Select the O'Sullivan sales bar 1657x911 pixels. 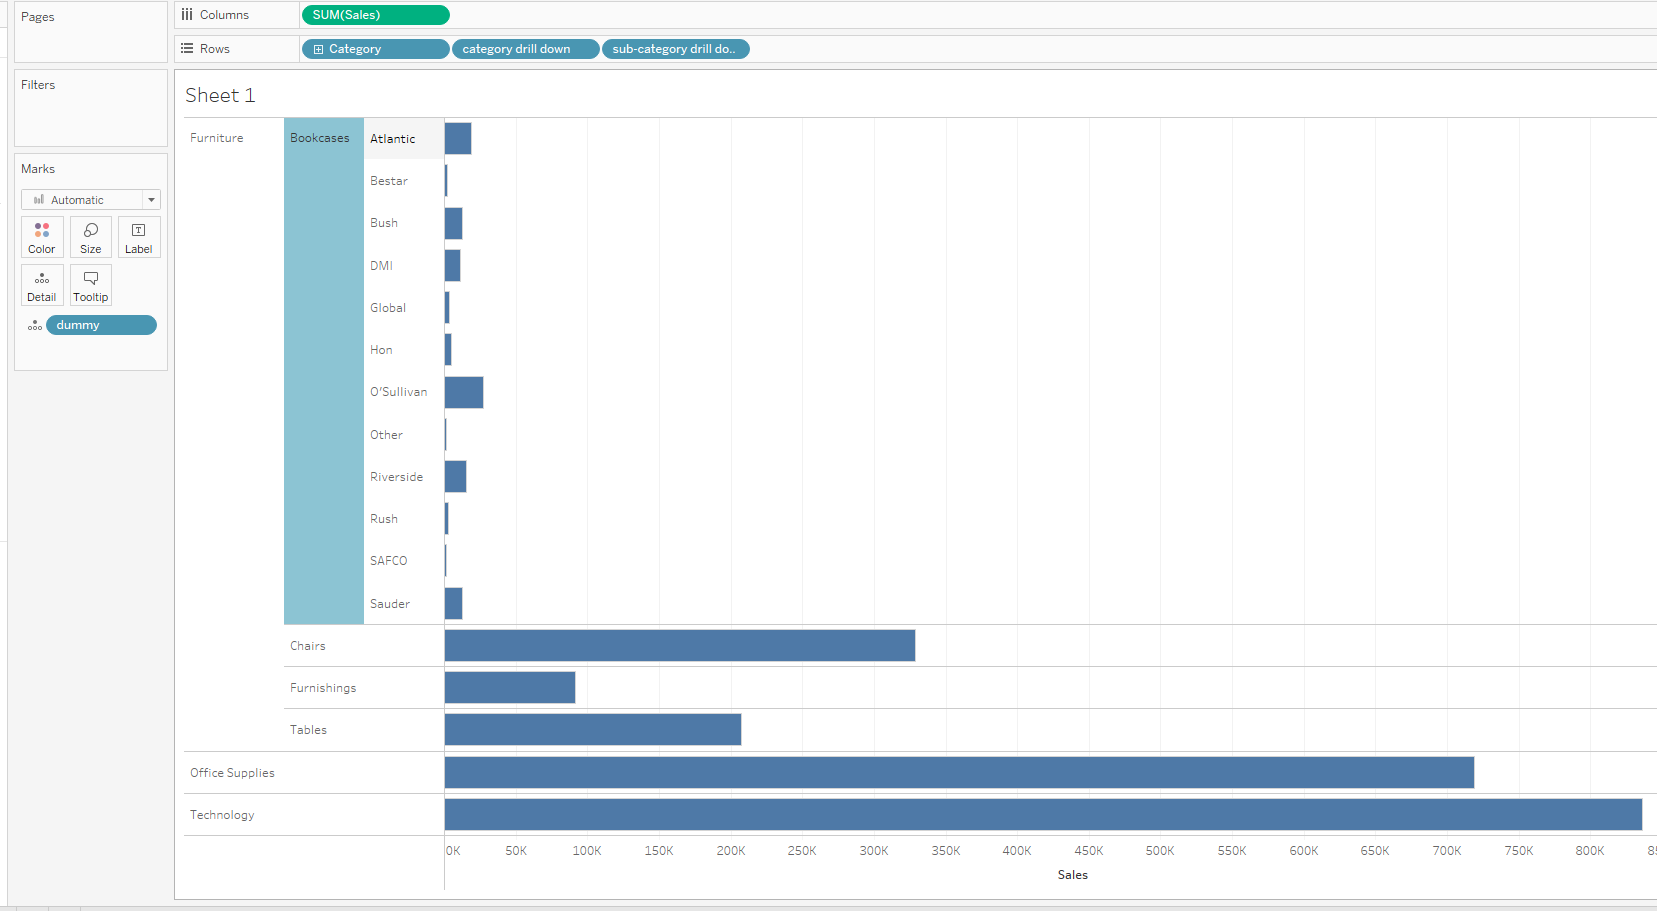click(464, 392)
